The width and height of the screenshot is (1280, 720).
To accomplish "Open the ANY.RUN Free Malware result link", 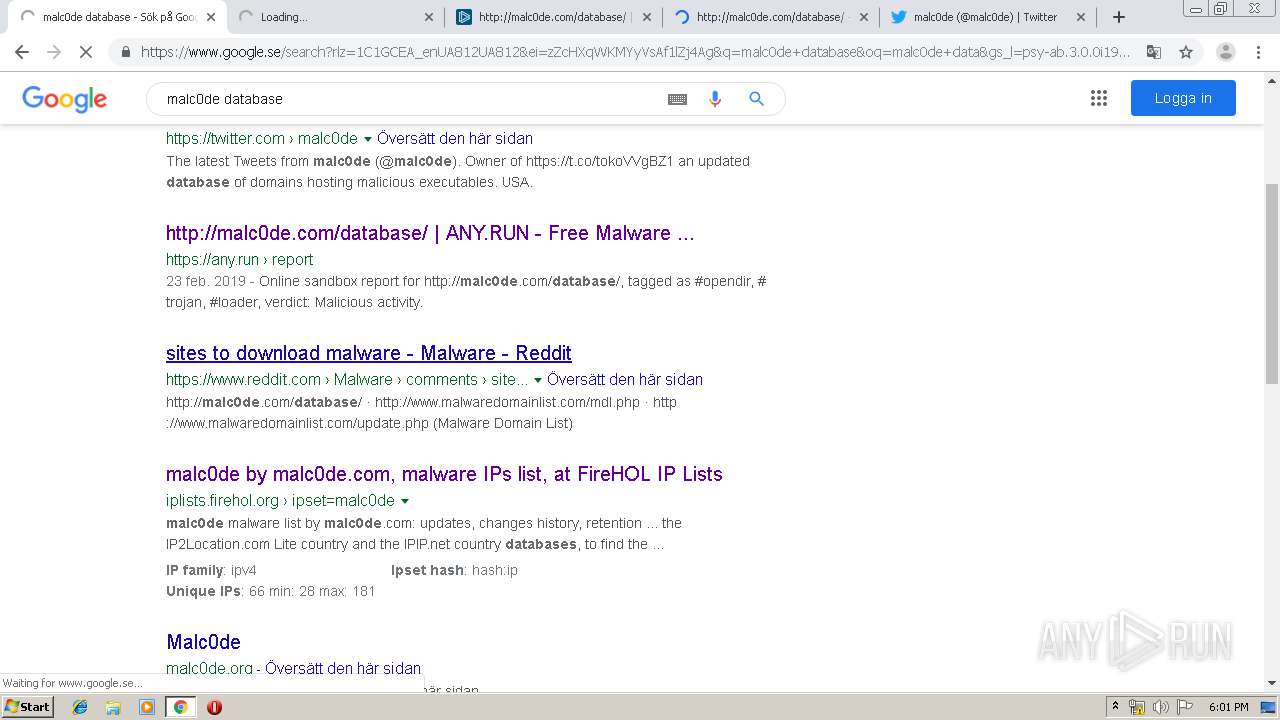I will click(x=430, y=233).
